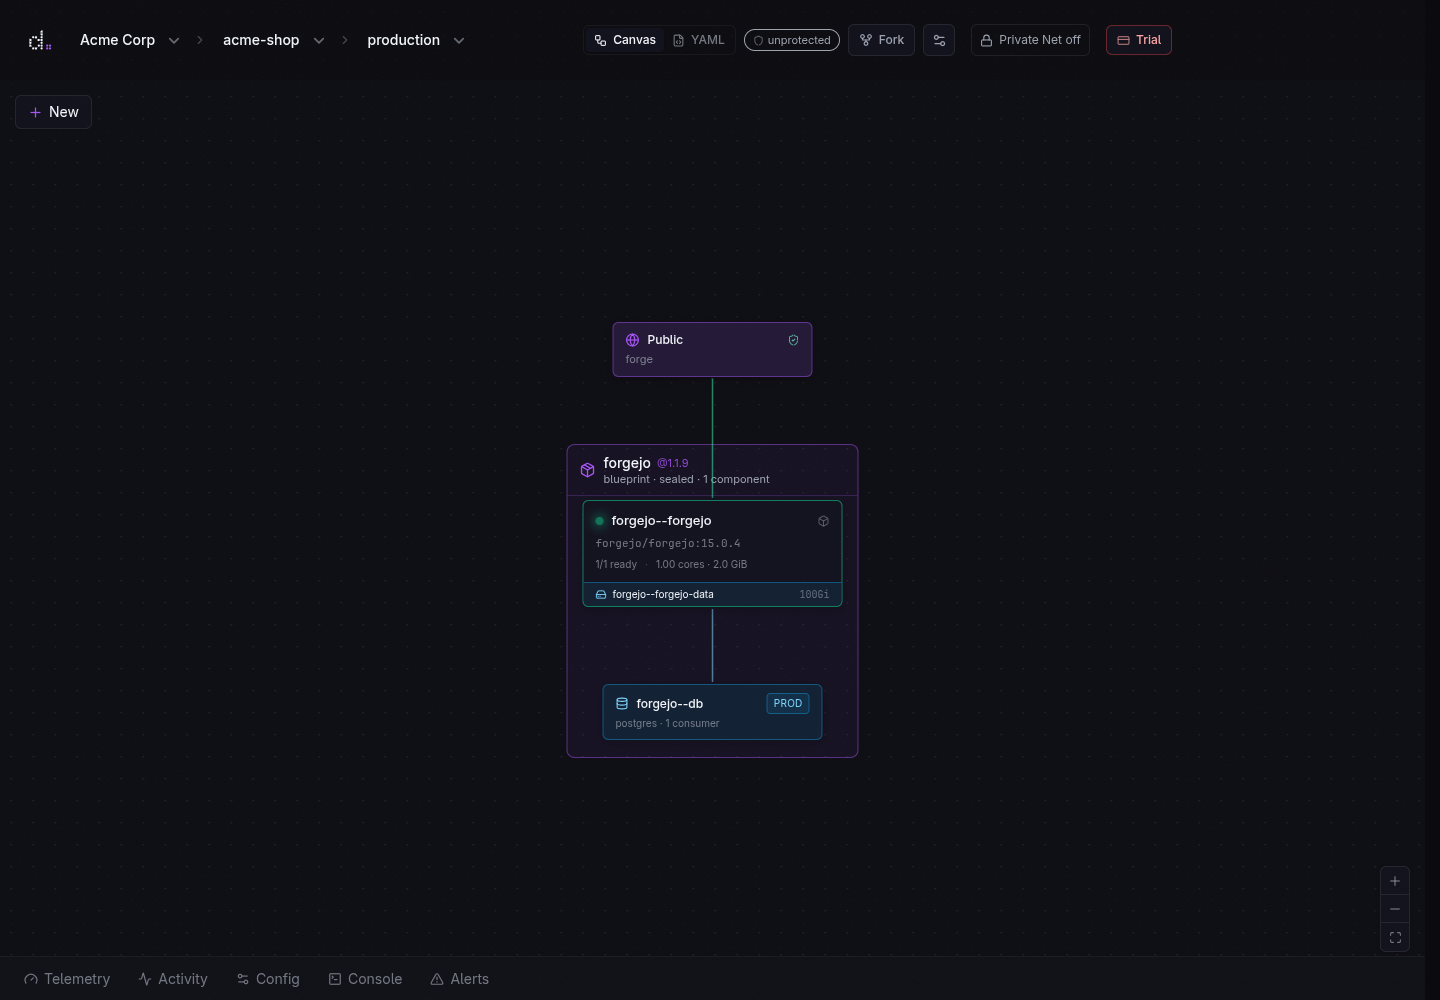Image resolution: width=1440 pixels, height=1000 pixels.
Task: Click the volume disk icon for forgejo--forgejo-data
Action: click(601, 594)
